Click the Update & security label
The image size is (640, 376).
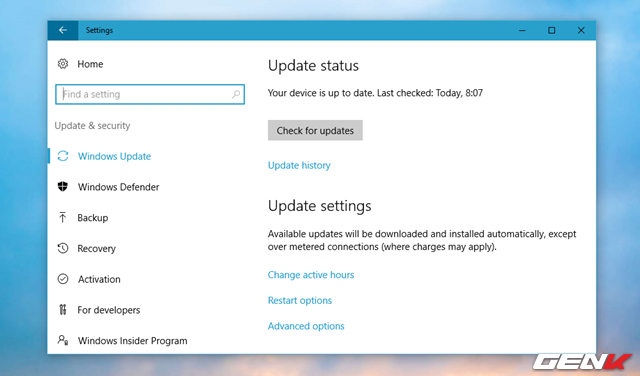click(x=92, y=126)
